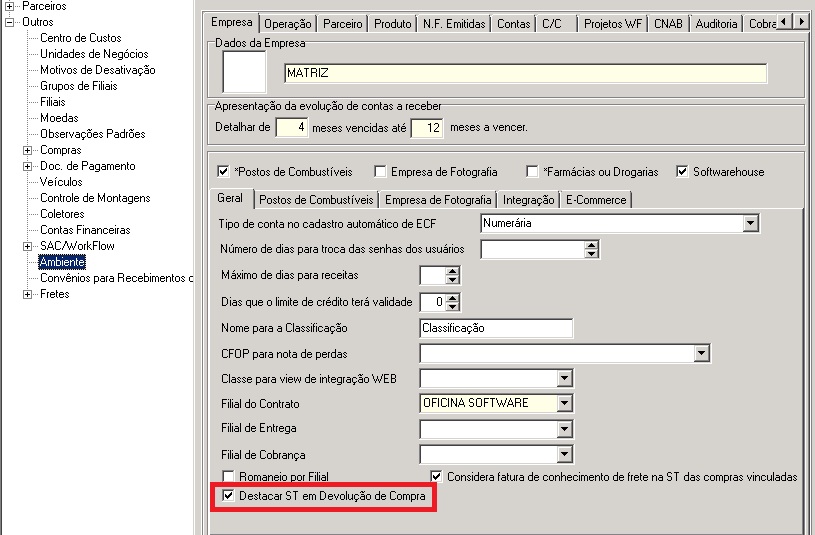Viewport: 815px width, 535px height.
Task: Open the CFOP para nota de perdas dropdown
Action: 701,354
